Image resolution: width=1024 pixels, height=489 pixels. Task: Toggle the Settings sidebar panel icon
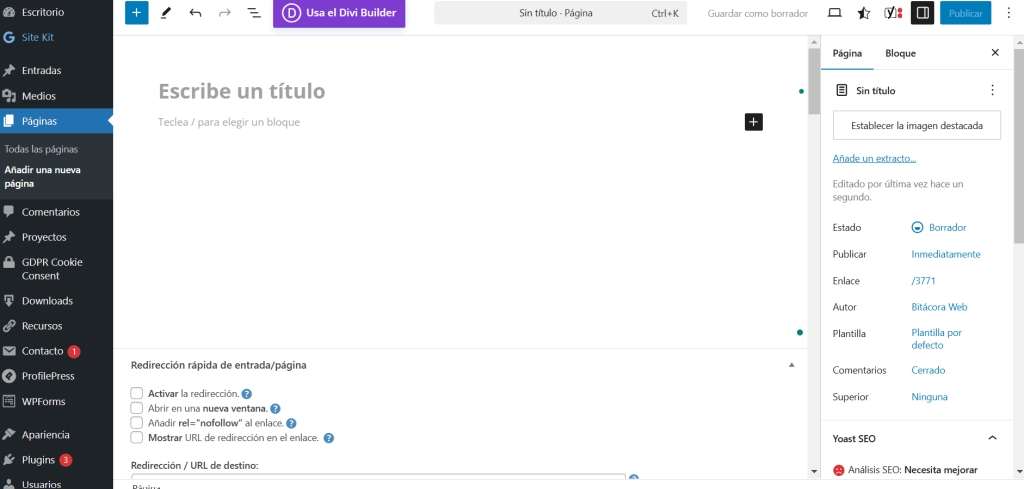pyautogui.click(x=922, y=13)
